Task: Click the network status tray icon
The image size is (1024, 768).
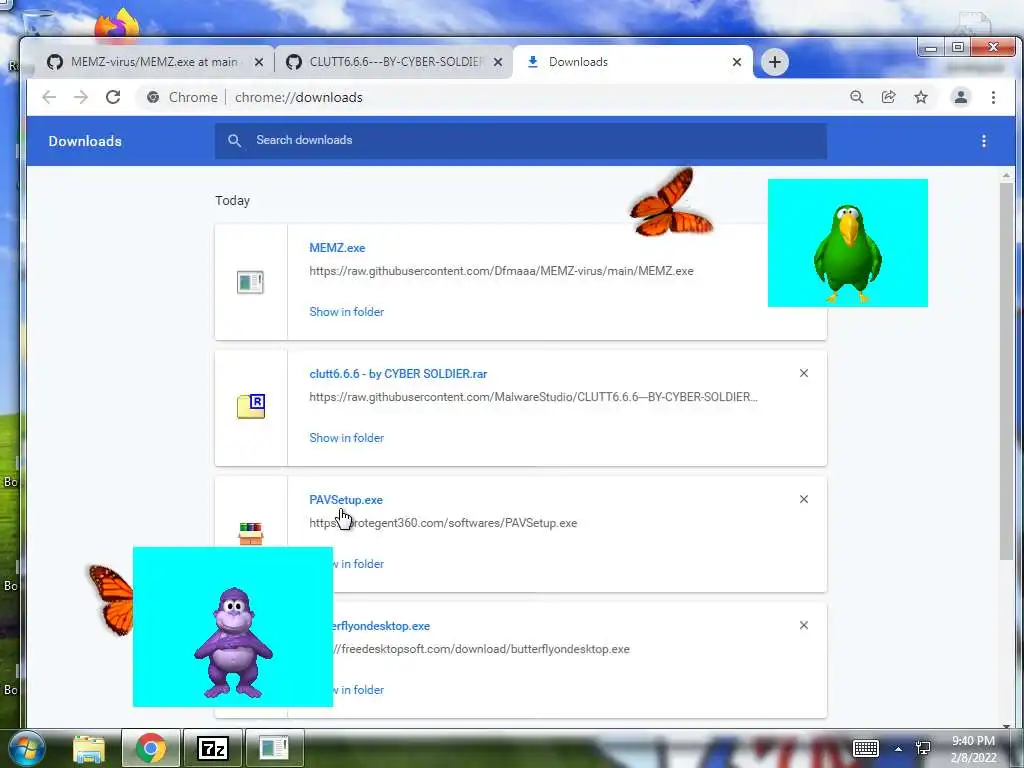Action: coord(923,748)
